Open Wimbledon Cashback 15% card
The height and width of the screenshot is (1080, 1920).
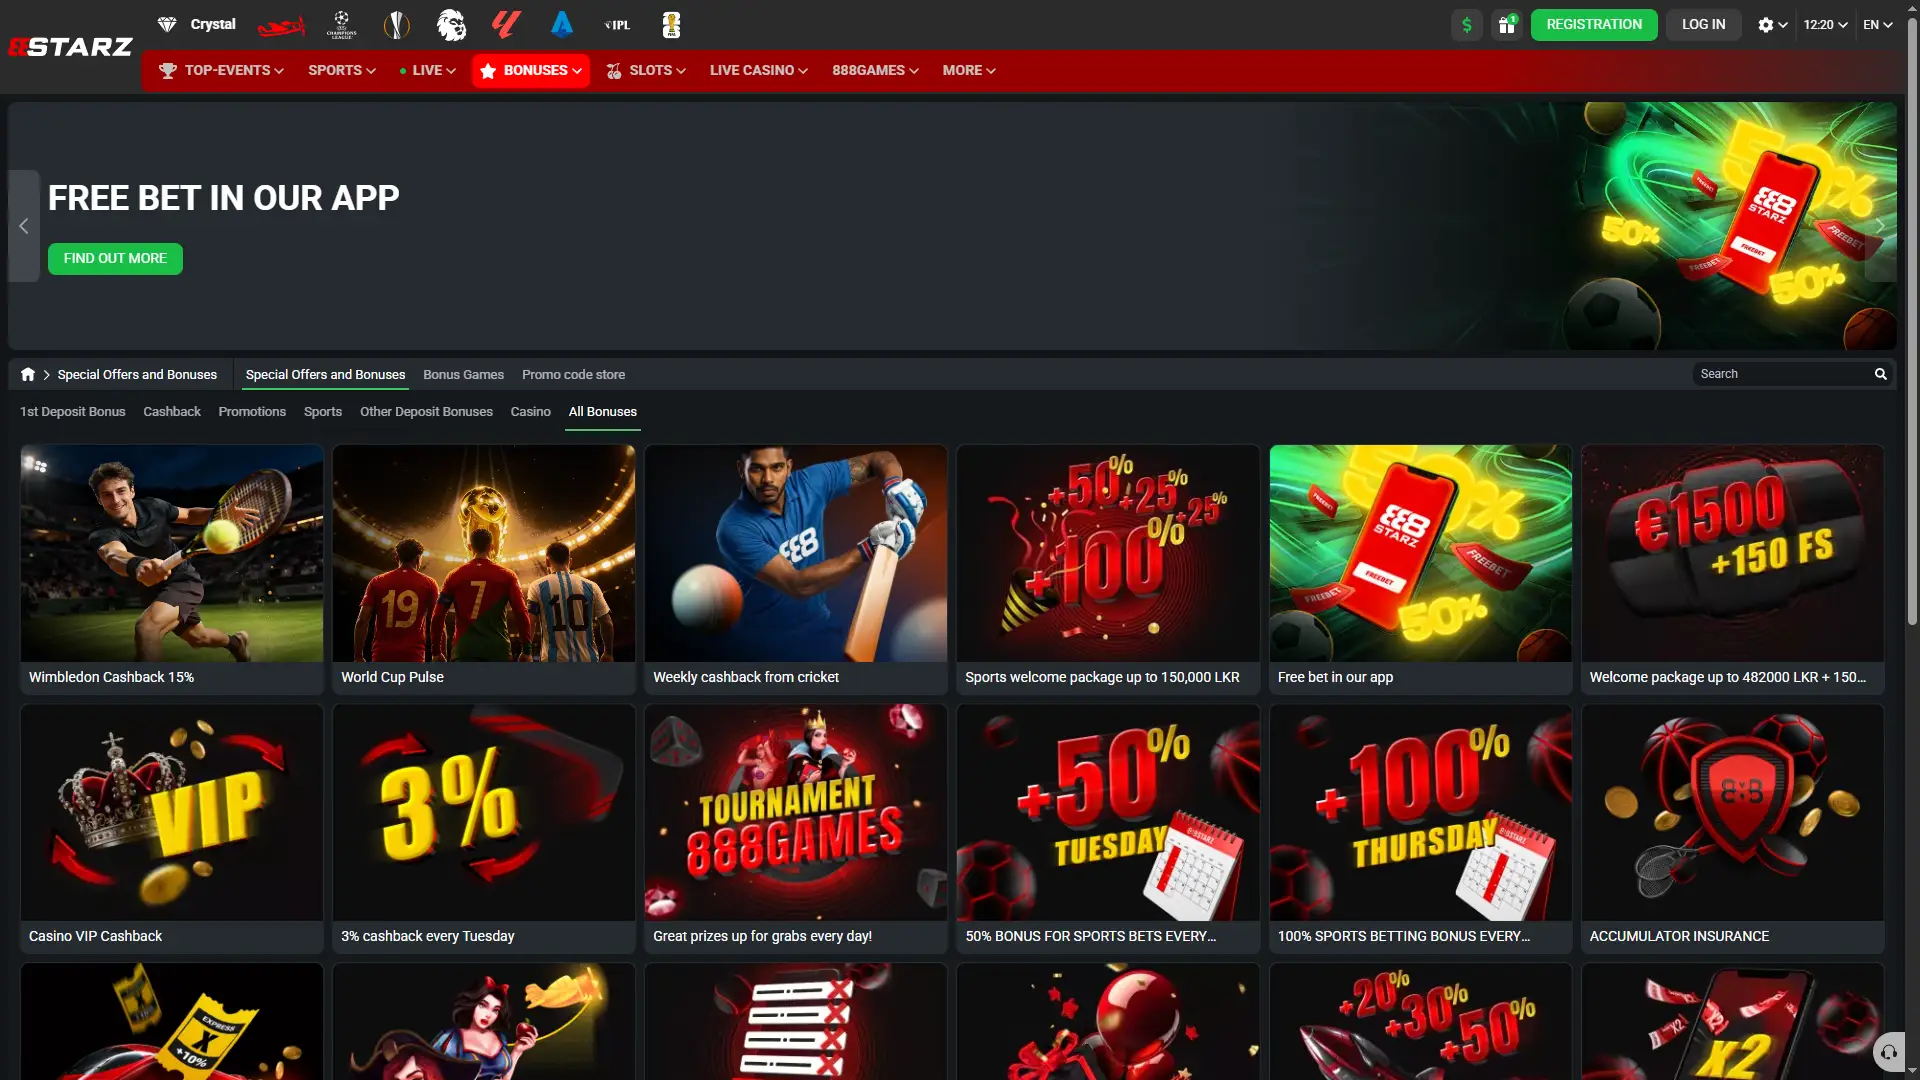tap(172, 570)
